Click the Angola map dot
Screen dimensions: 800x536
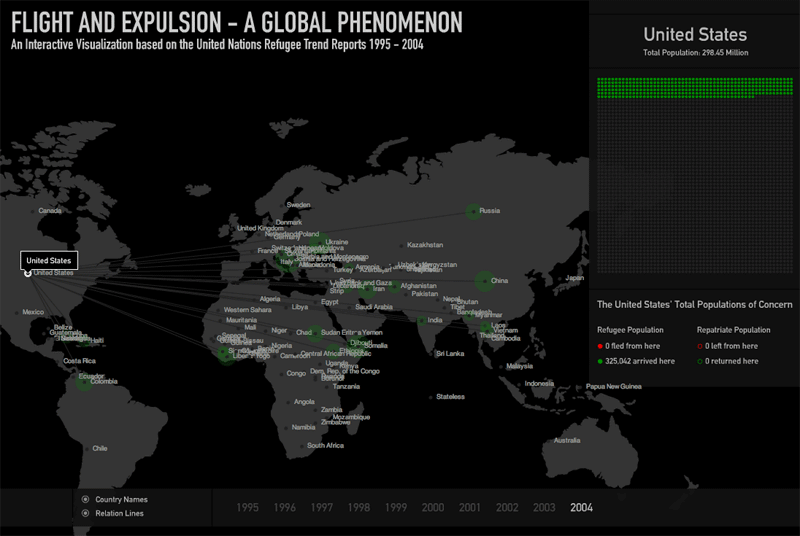click(x=289, y=402)
